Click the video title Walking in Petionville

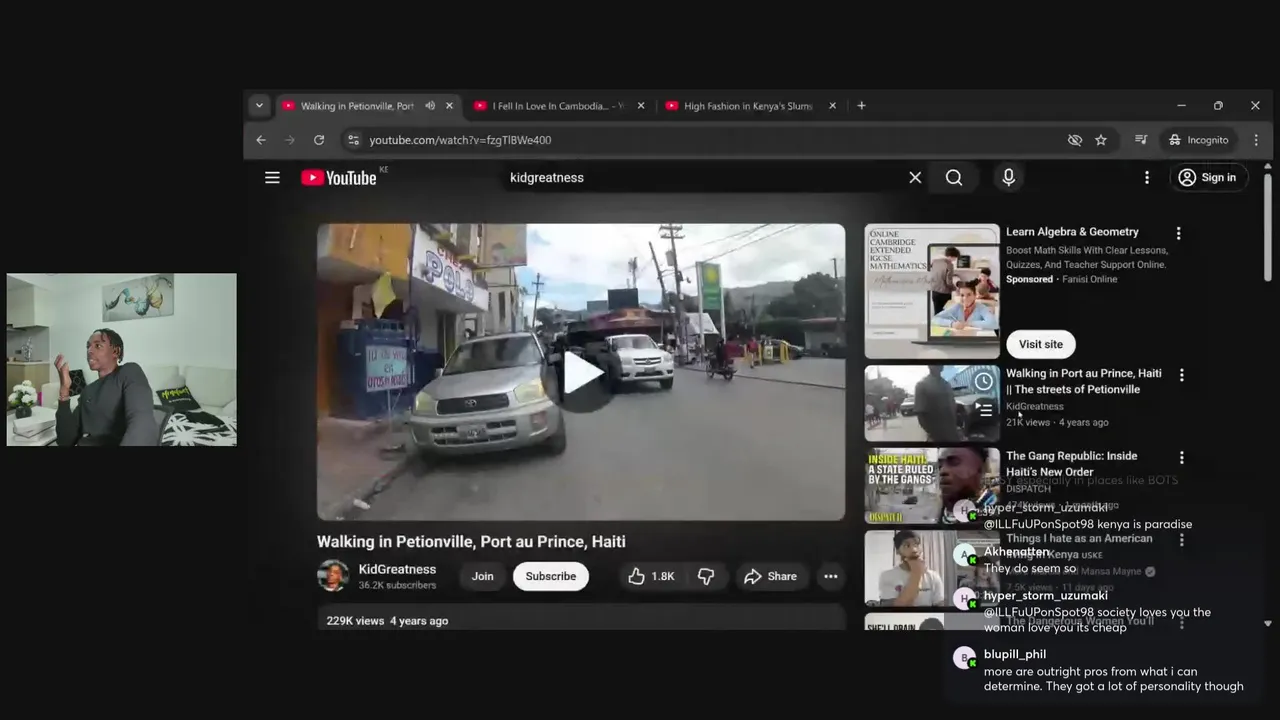pyautogui.click(x=471, y=541)
